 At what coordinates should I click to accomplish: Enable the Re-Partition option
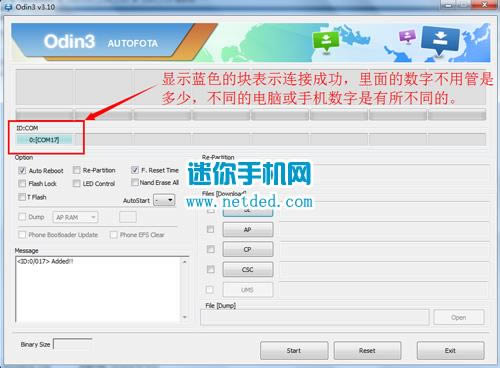point(77,170)
